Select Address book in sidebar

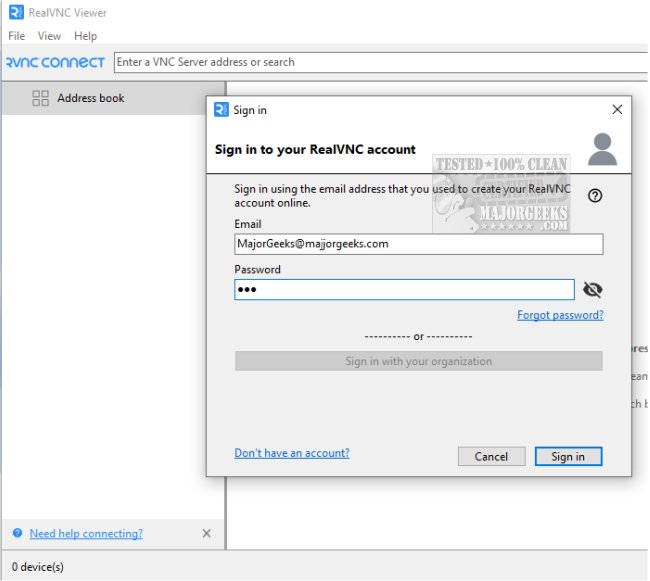coord(112,98)
